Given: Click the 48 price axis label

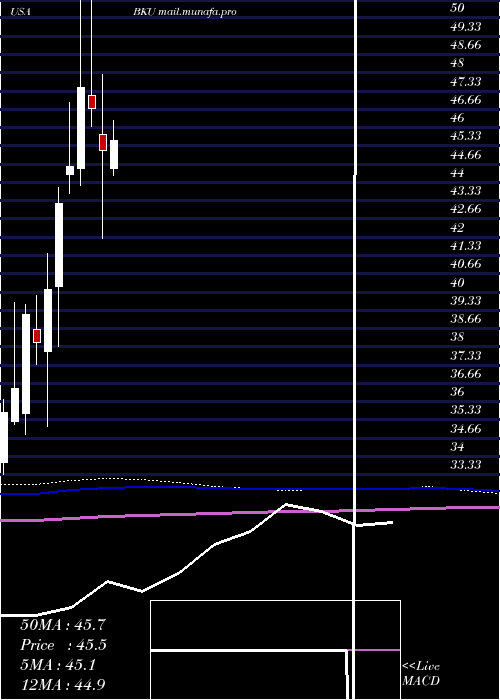Looking at the screenshot, I should (x=458, y=63).
